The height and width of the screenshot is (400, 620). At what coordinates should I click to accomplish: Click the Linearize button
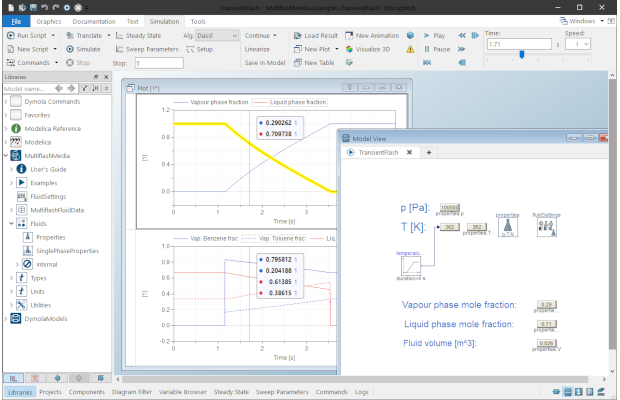point(258,48)
